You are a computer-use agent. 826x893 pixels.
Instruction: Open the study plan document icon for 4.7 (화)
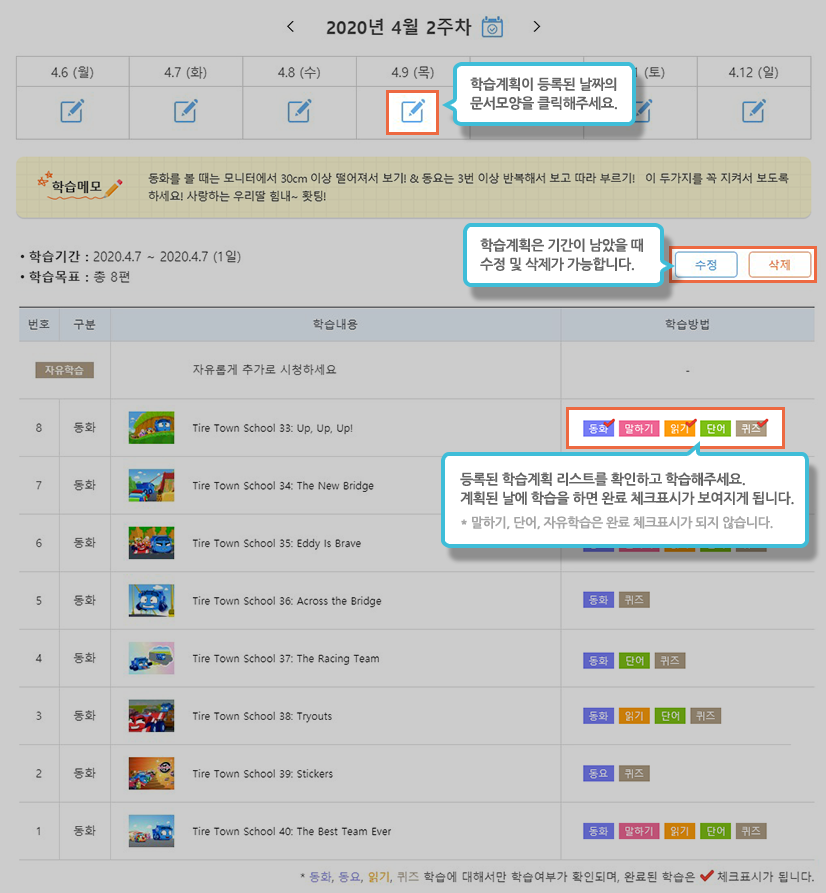click(186, 111)
